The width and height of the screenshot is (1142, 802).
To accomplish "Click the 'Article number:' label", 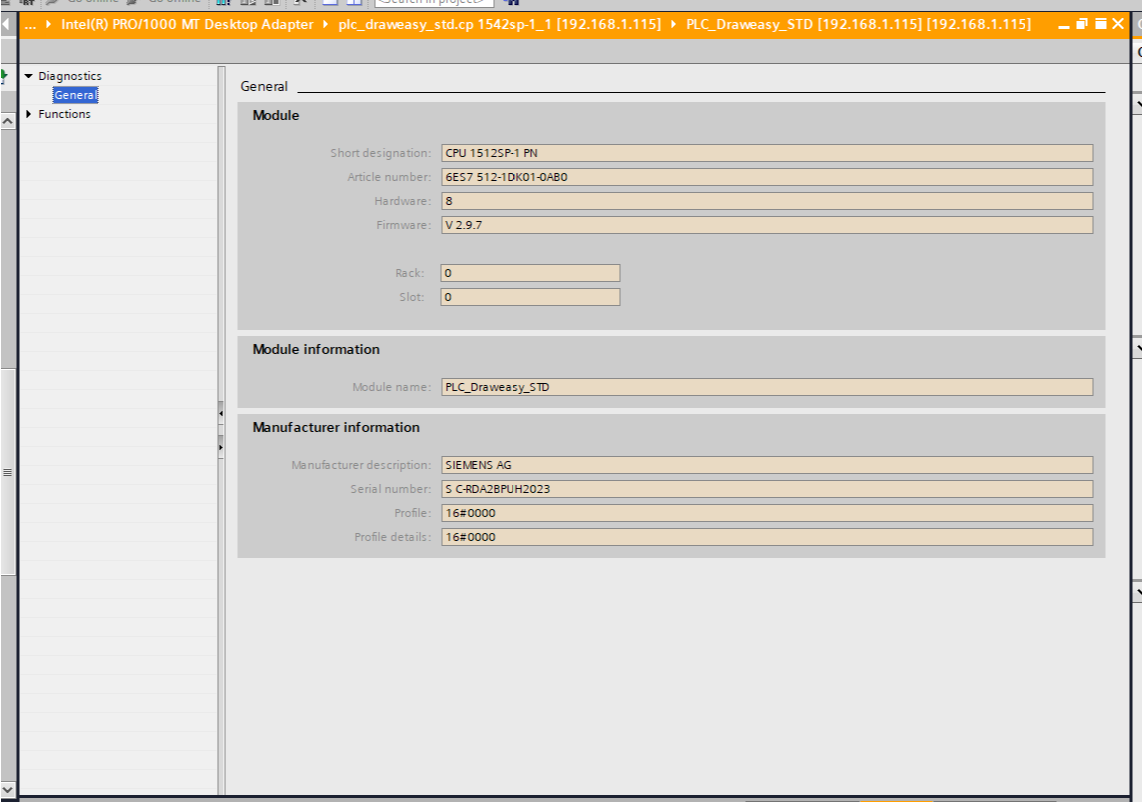I will click(x=389, y=177).
